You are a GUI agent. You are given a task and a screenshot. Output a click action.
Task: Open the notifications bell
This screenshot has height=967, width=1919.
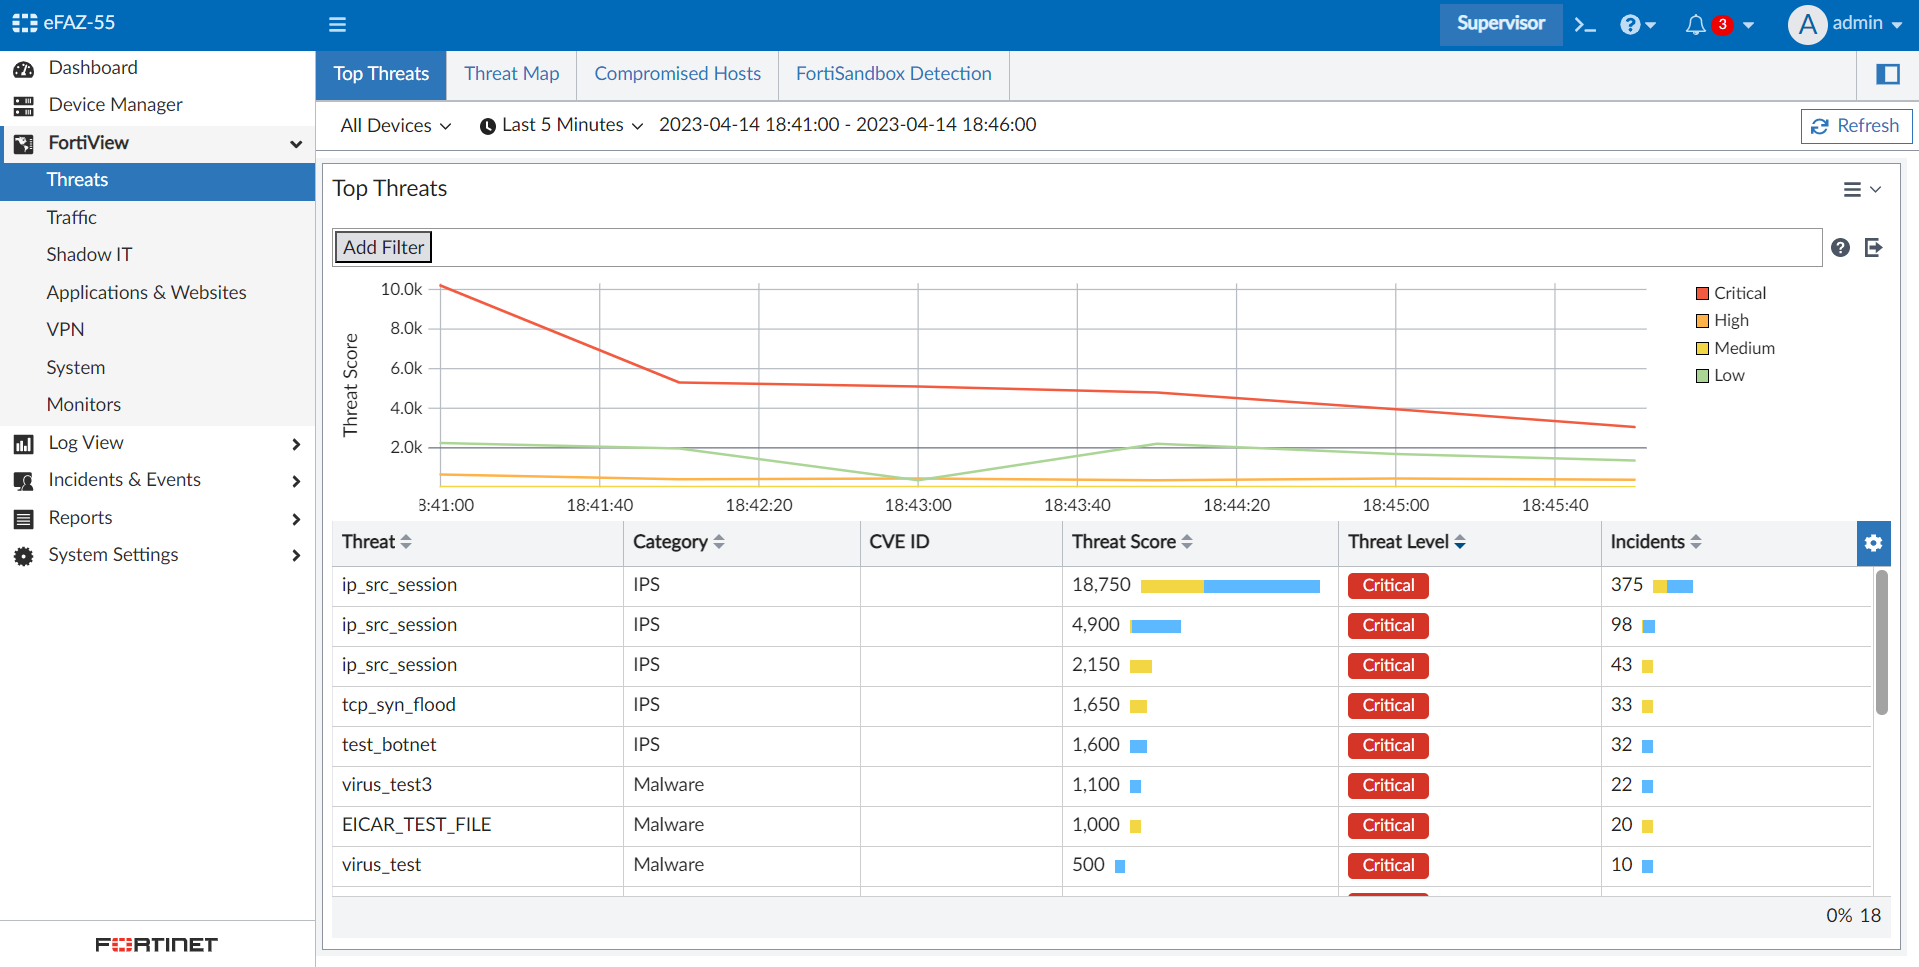point(1695,24)
